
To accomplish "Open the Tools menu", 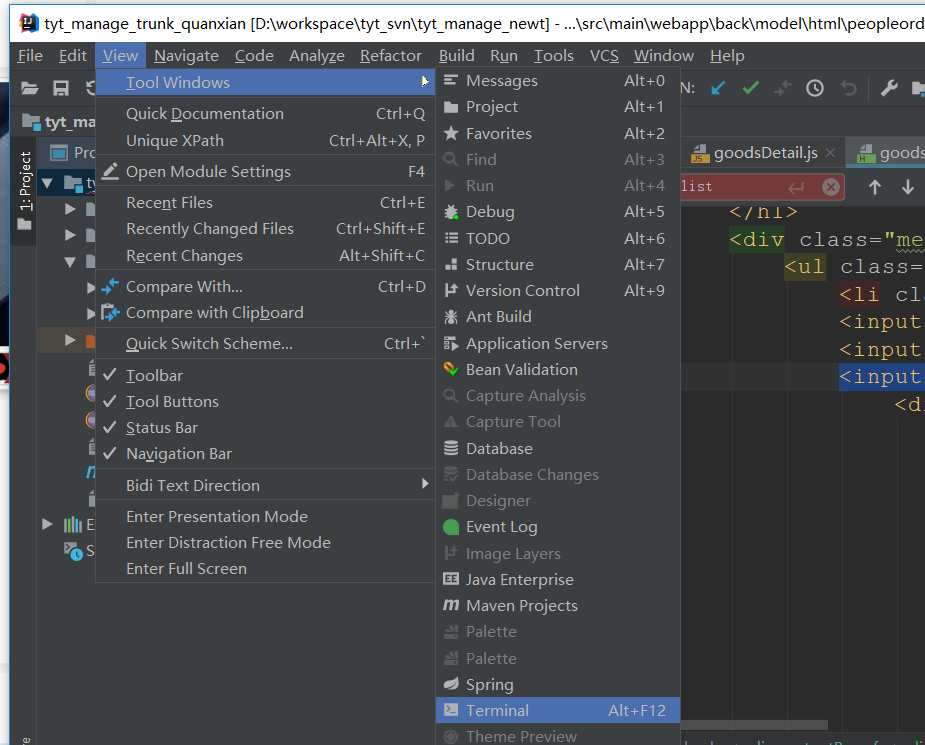I will [x=553, y=55].
